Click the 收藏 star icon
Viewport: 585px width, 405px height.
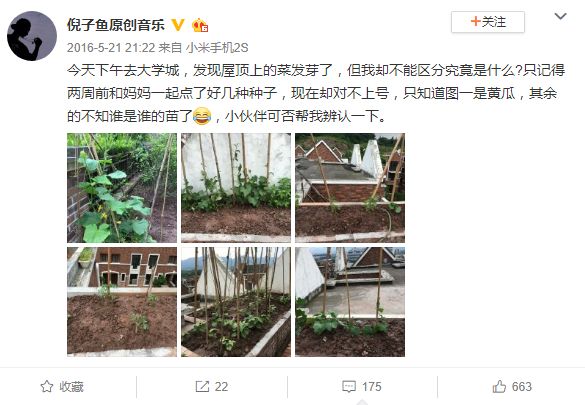point(47,386)
